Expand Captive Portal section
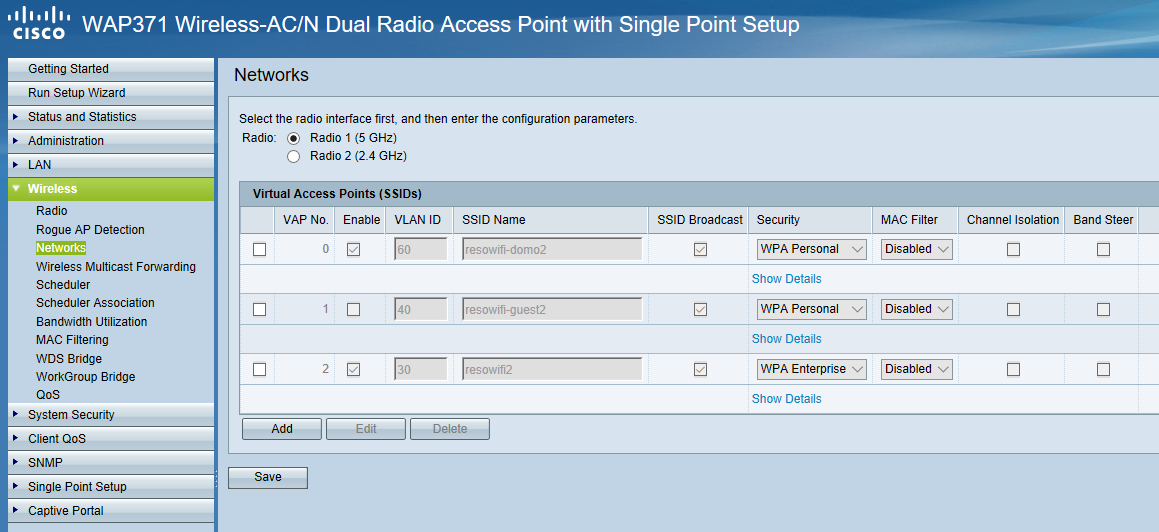The image size is (1159, 532). tap(111, 511)
